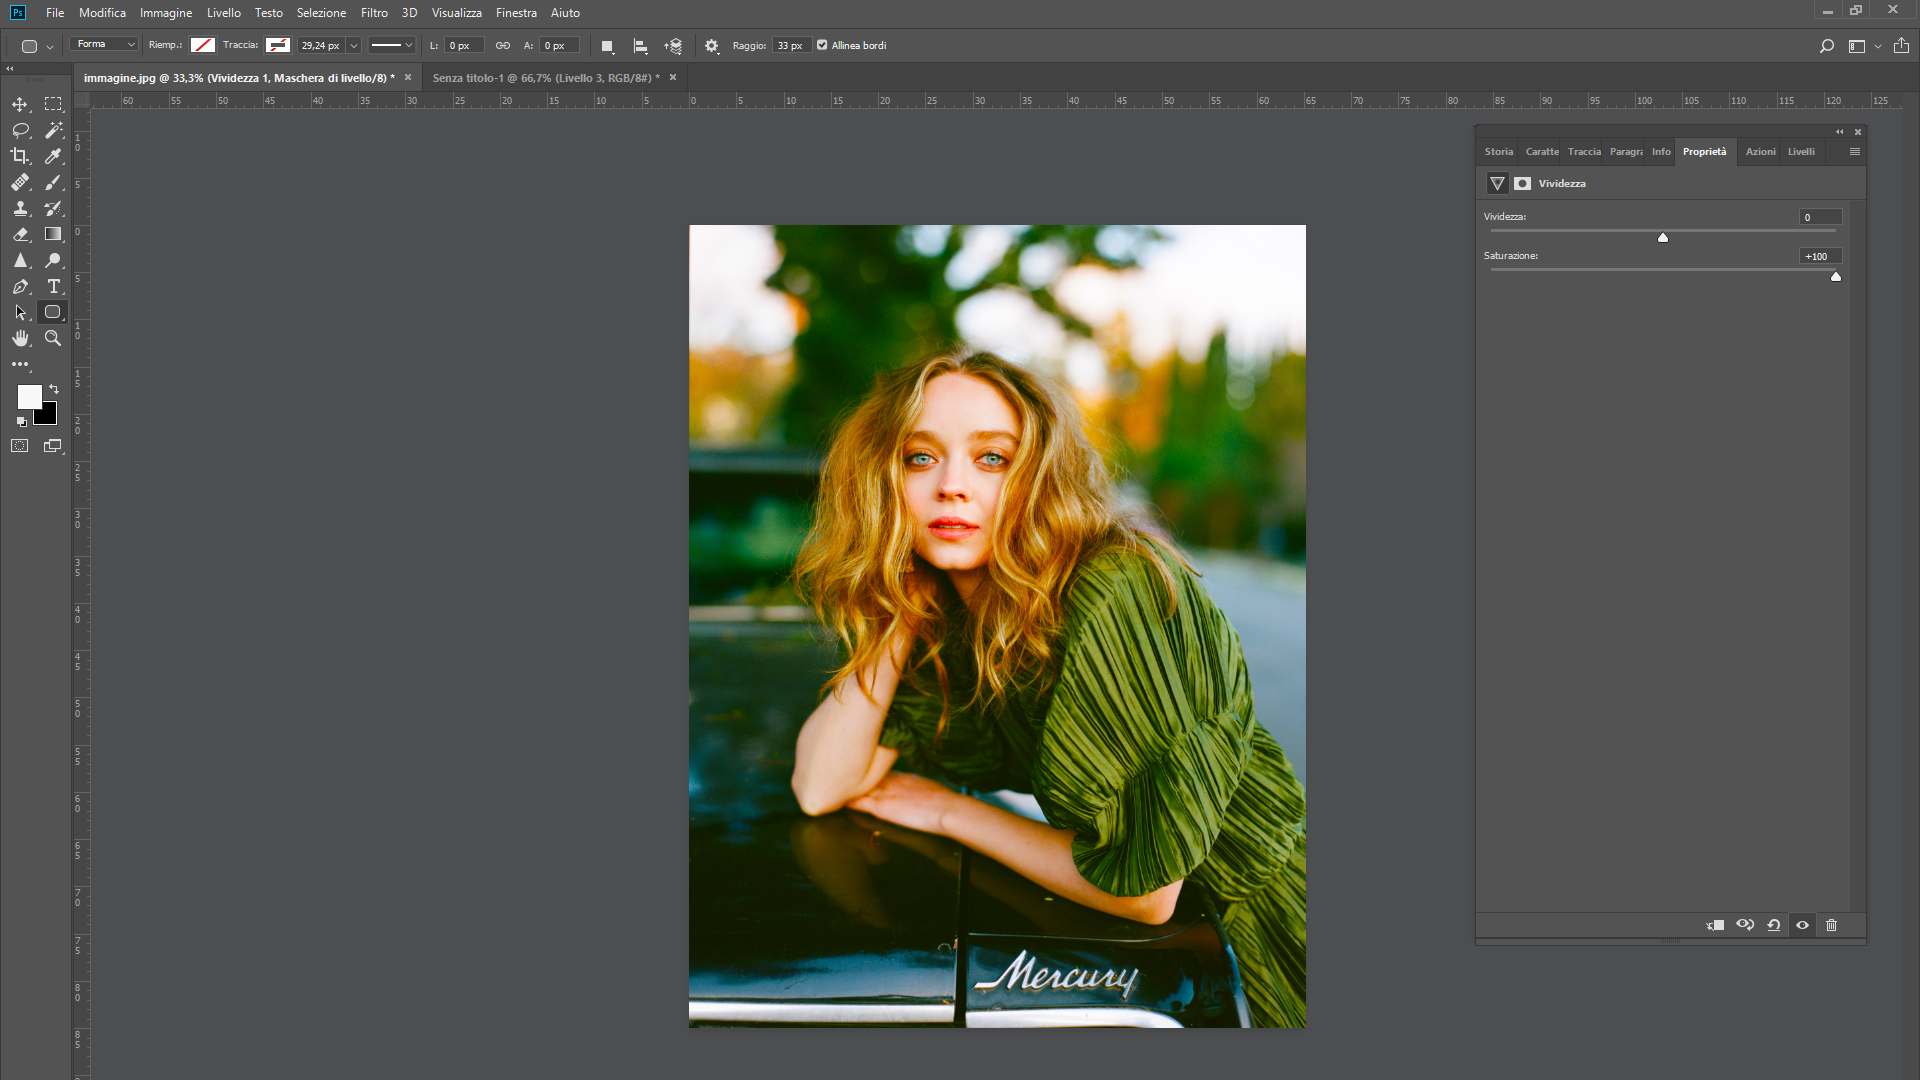Select the Magic Wand tool

pos(54,130)
